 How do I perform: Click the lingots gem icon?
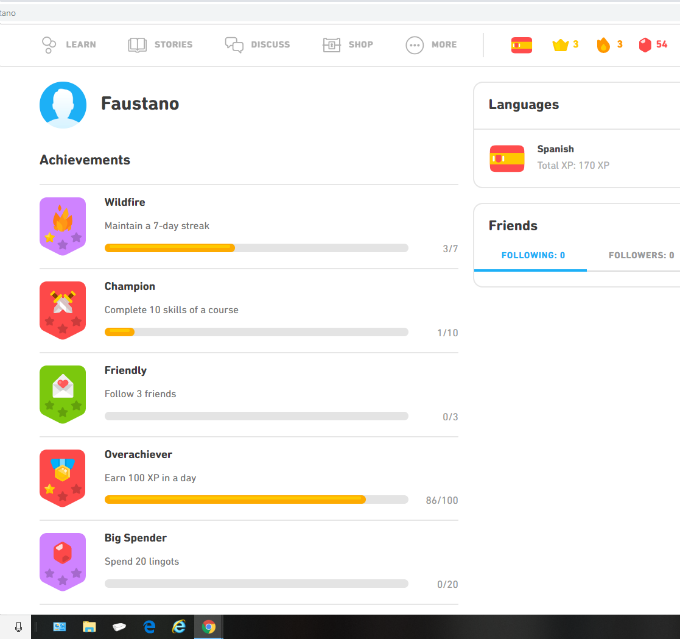pos(645,45)
